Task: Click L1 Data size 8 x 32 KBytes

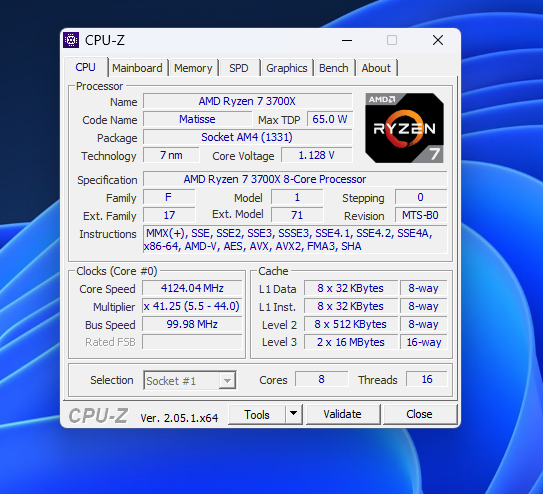Action: pyautogui.click(x=351, y=288)
